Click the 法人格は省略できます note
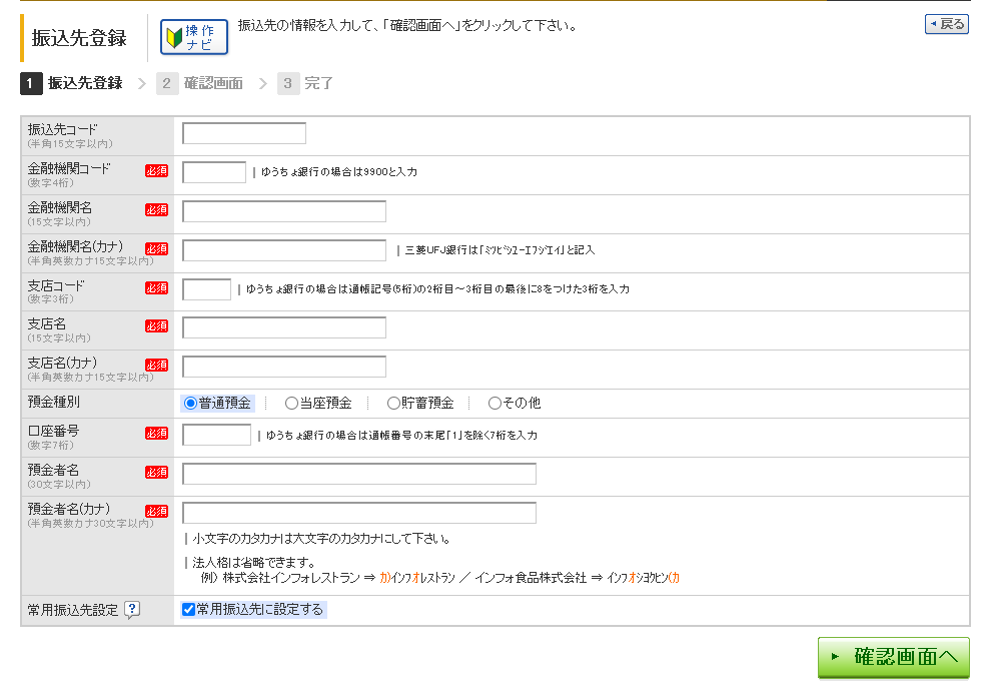 click(x=254, y=562)
